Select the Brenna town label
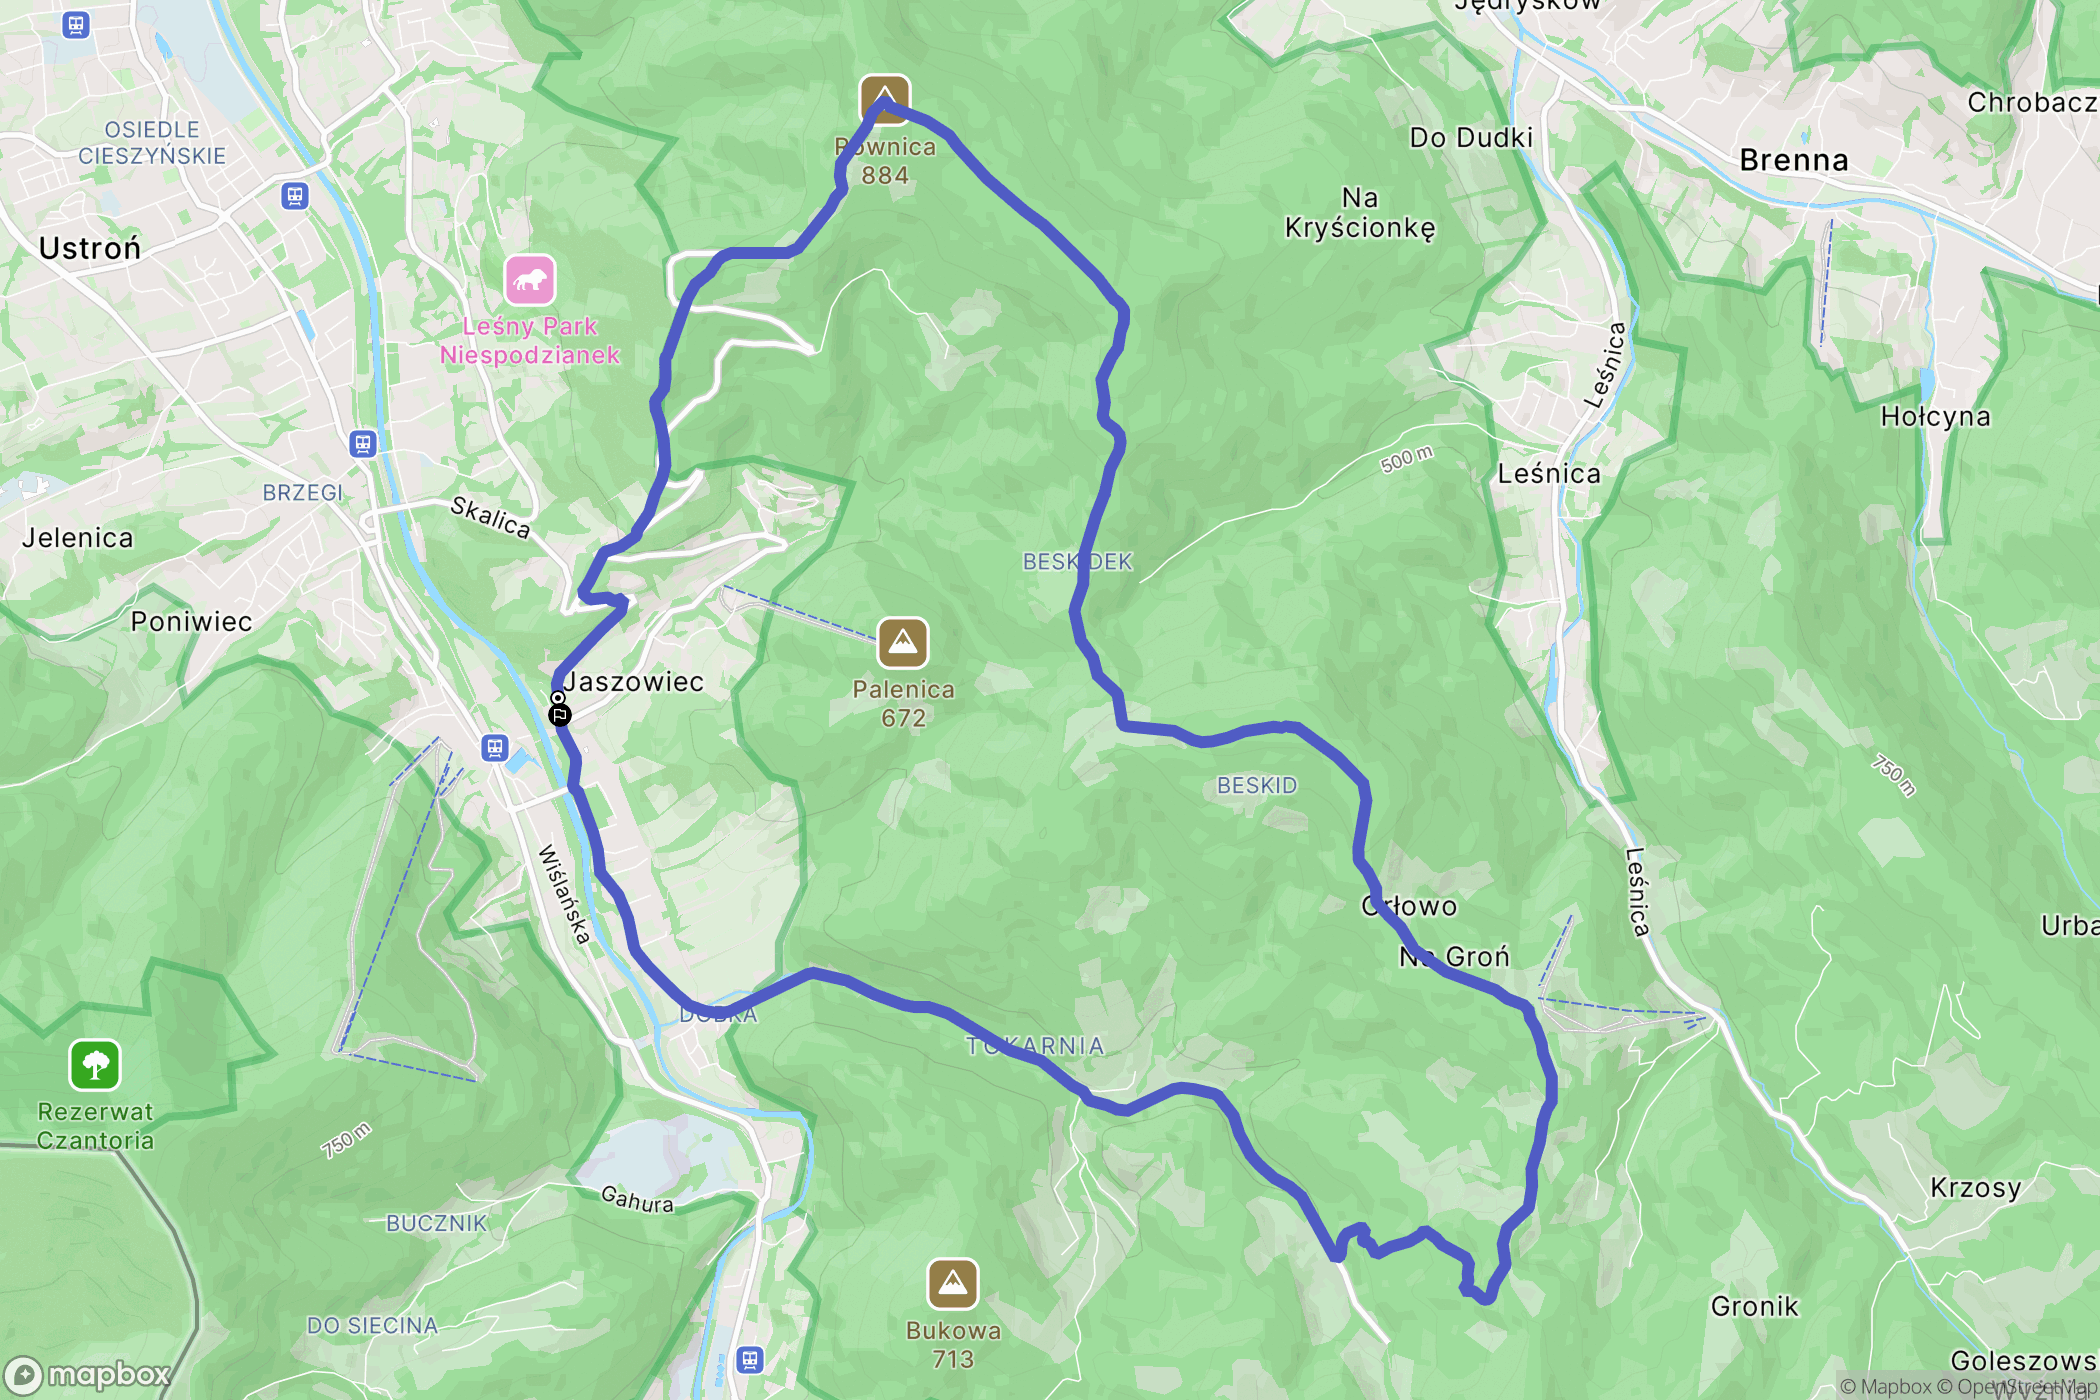 [1794, 160]
